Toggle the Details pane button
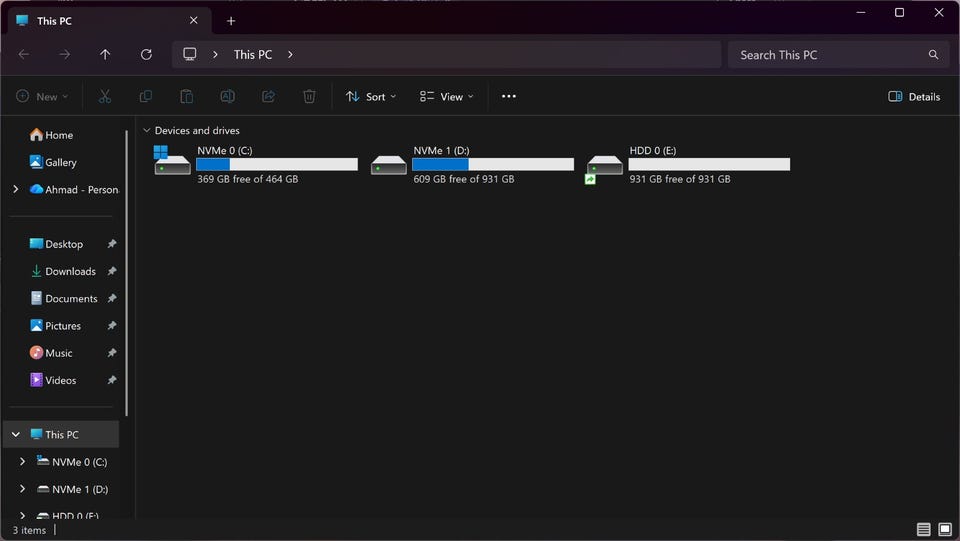This screenshot has width=960, height=541. [x=913, y=96]
